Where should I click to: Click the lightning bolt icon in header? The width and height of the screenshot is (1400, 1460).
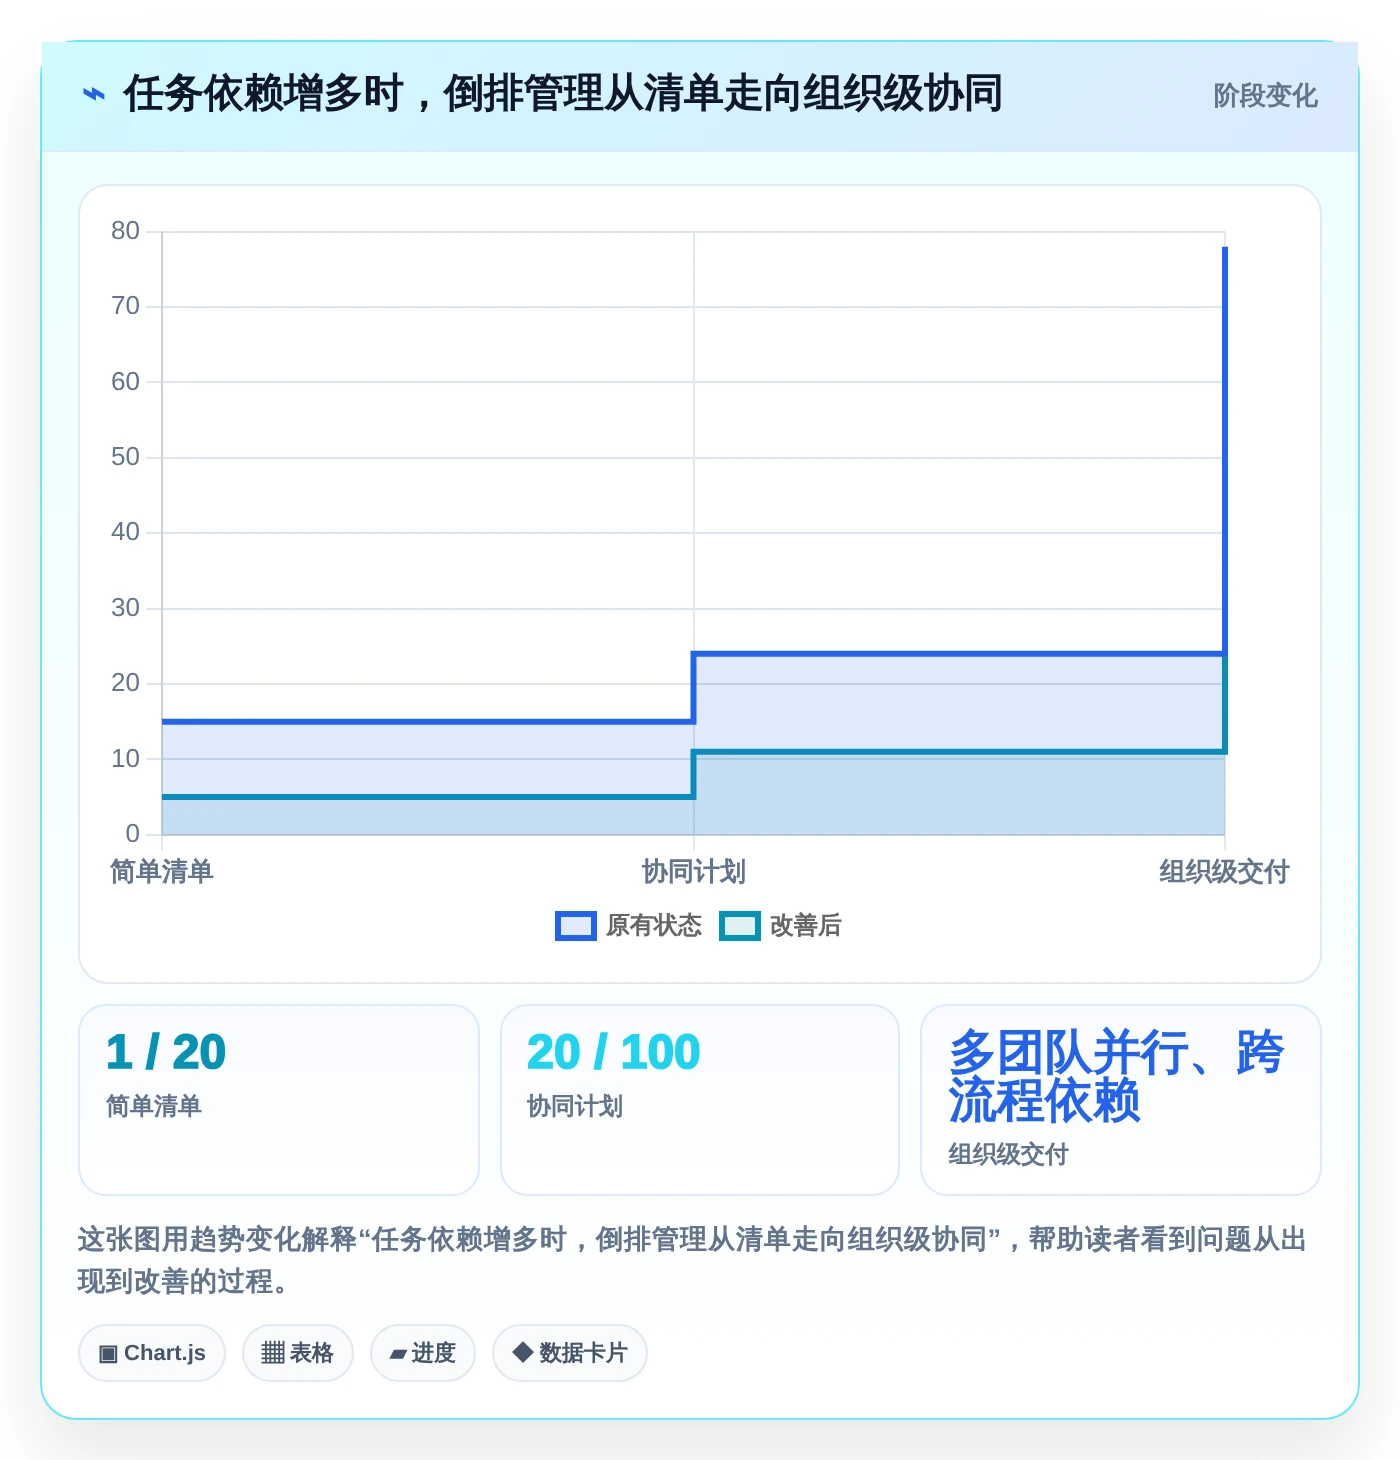(x=93, y=95)
